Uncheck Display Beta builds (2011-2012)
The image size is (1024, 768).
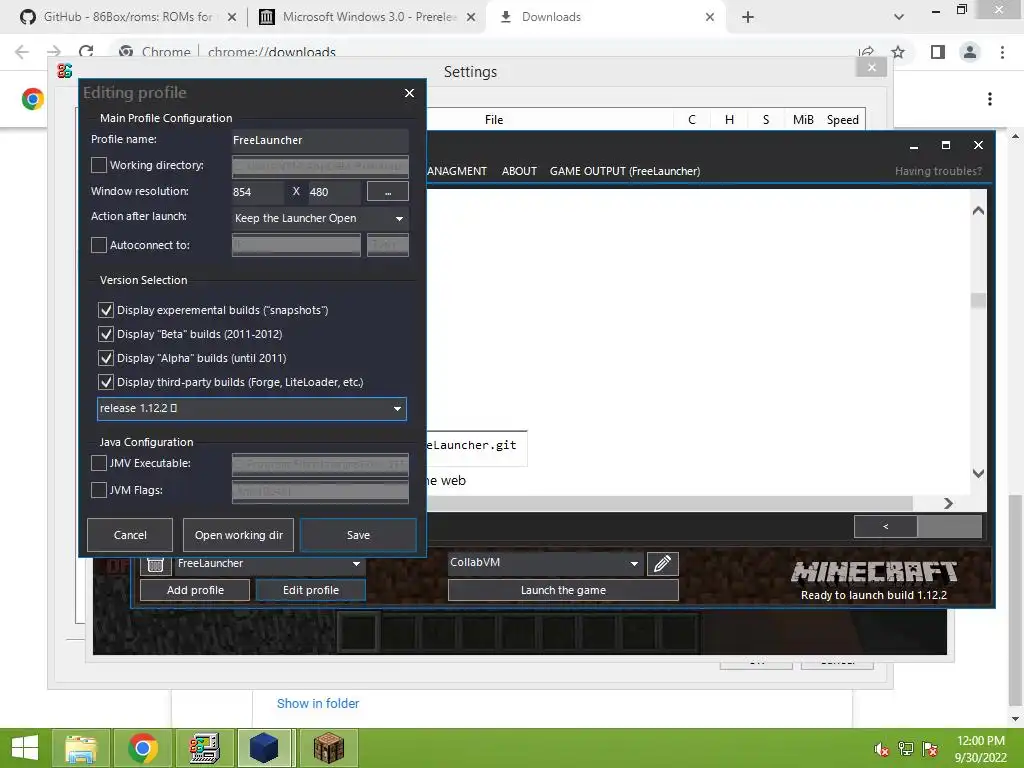tap(106, 334)
